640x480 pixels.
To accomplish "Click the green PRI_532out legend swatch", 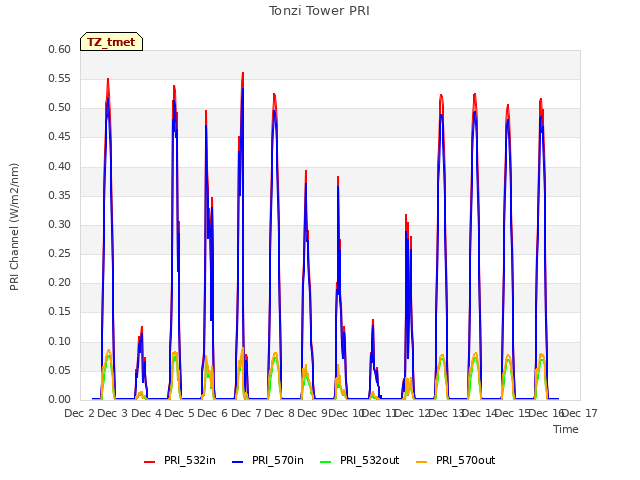I will [326, 461].
